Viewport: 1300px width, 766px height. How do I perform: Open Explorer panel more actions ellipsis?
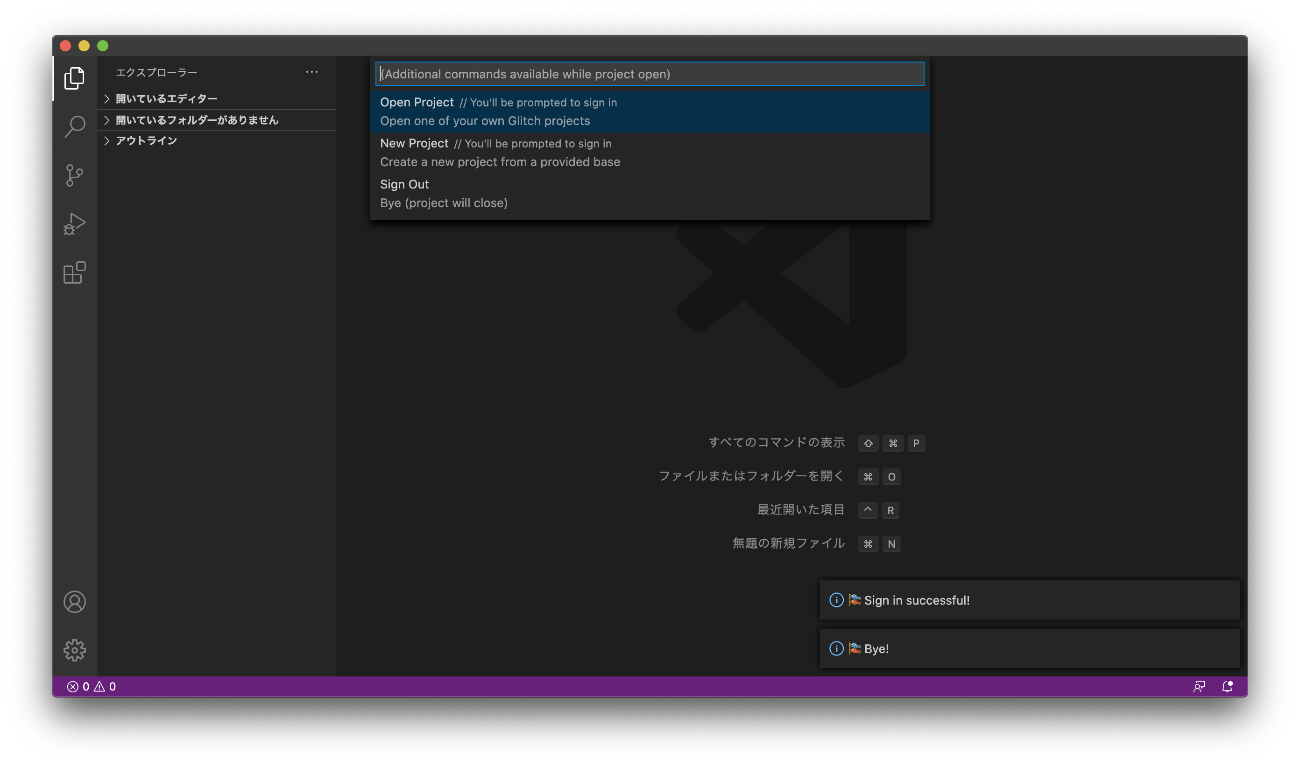click(x=312, y=72)
